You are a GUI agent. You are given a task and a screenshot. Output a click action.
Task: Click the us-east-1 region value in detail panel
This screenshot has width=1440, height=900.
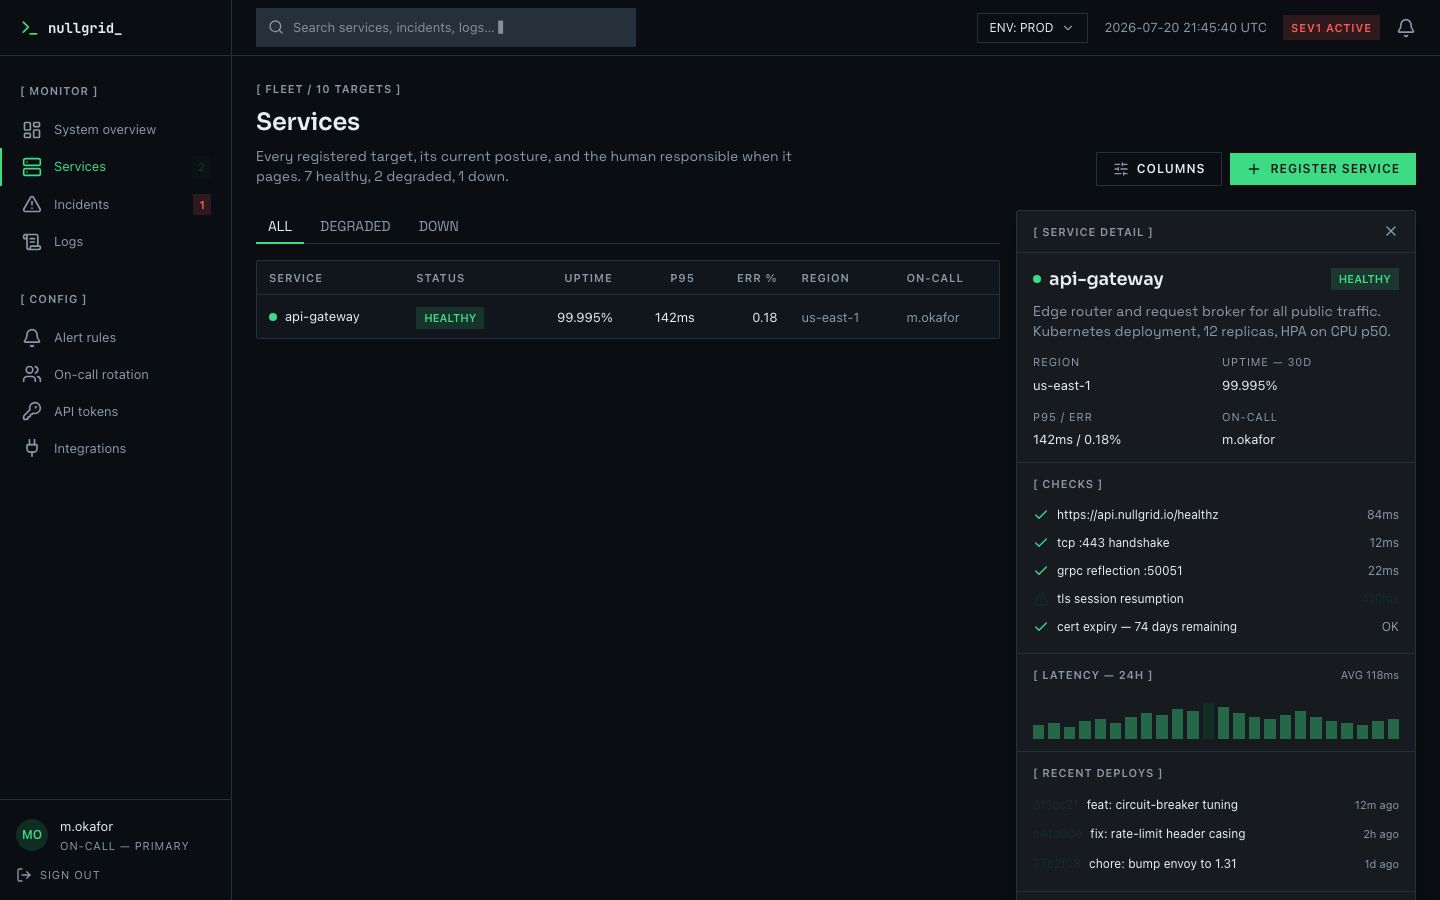coord(1062,386)
